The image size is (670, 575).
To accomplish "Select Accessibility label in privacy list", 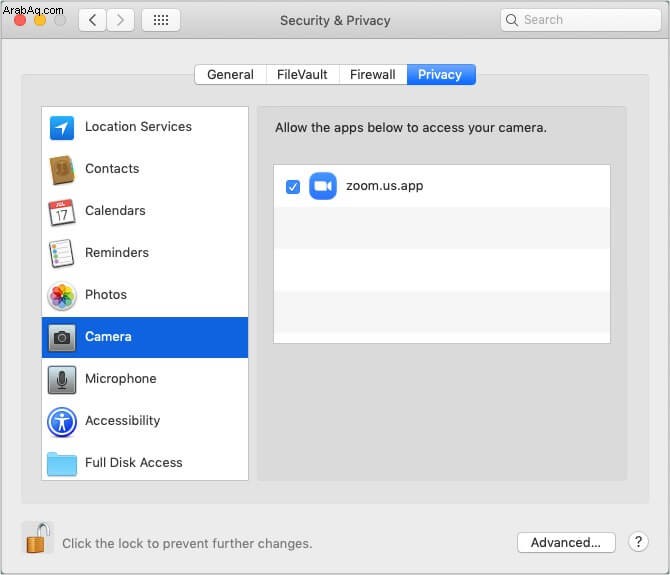I will (x=123, y=420).
